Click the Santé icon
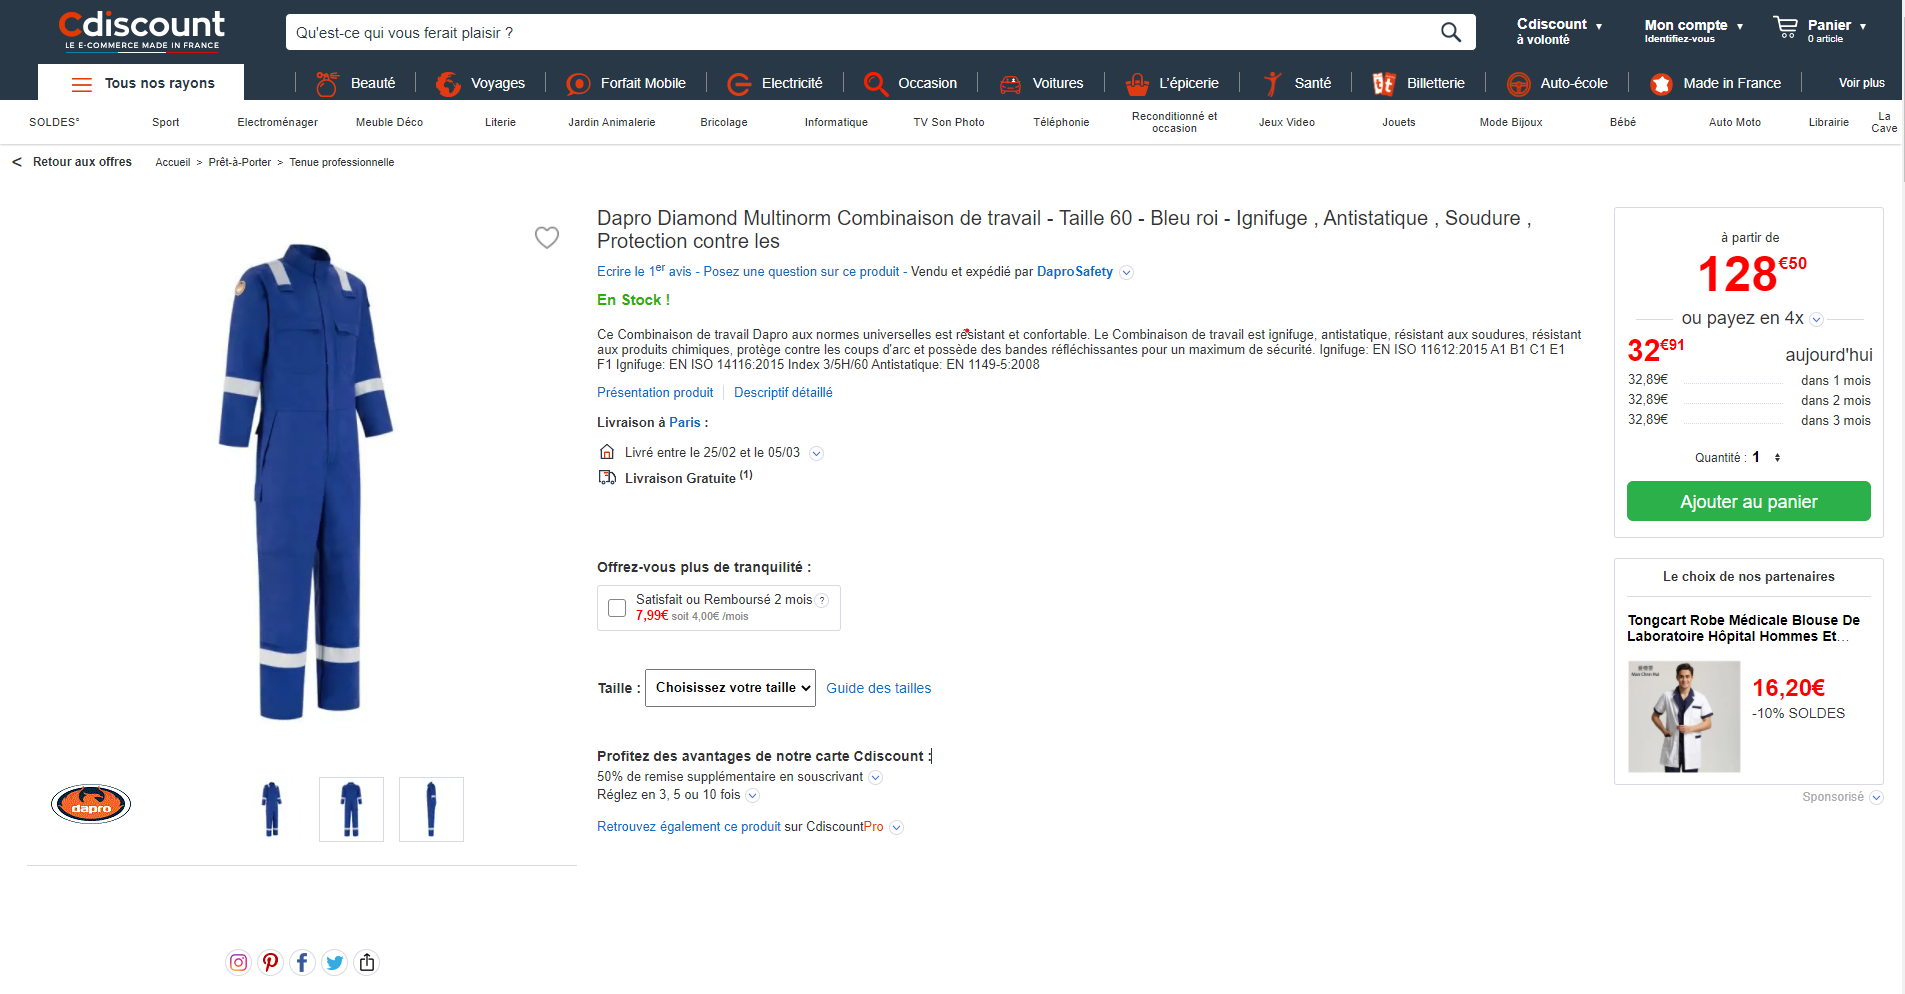The image size is (1905, 994). pos(1271,83)
